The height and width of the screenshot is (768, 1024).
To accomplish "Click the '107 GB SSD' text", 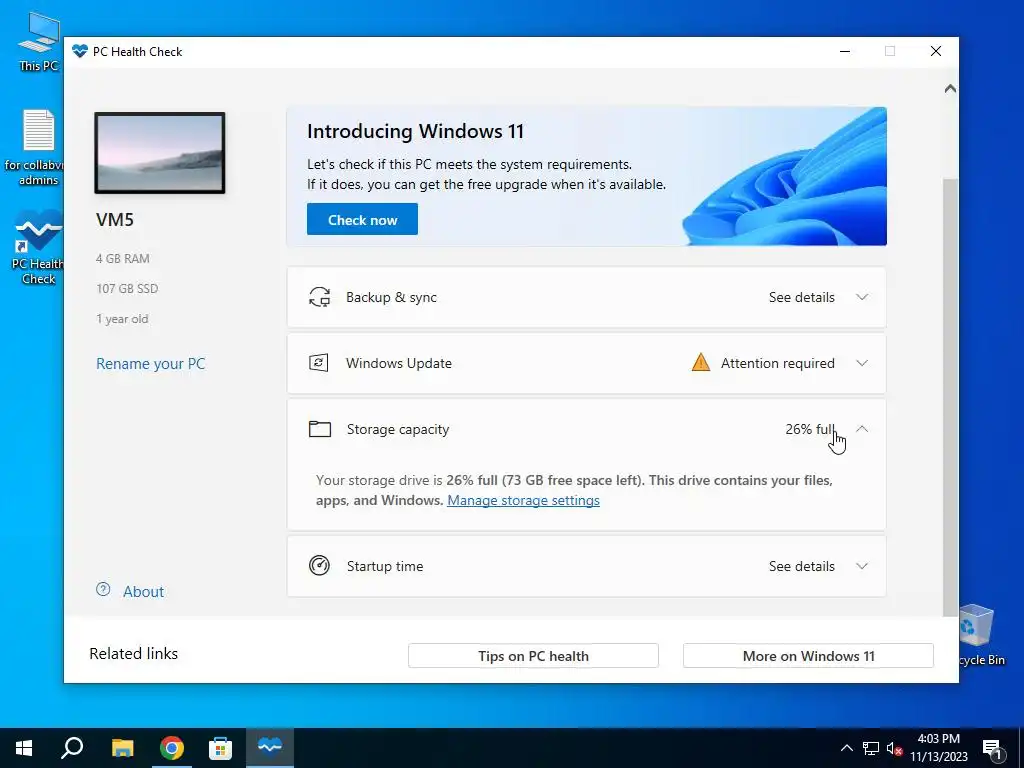I will tap(127, 289).
